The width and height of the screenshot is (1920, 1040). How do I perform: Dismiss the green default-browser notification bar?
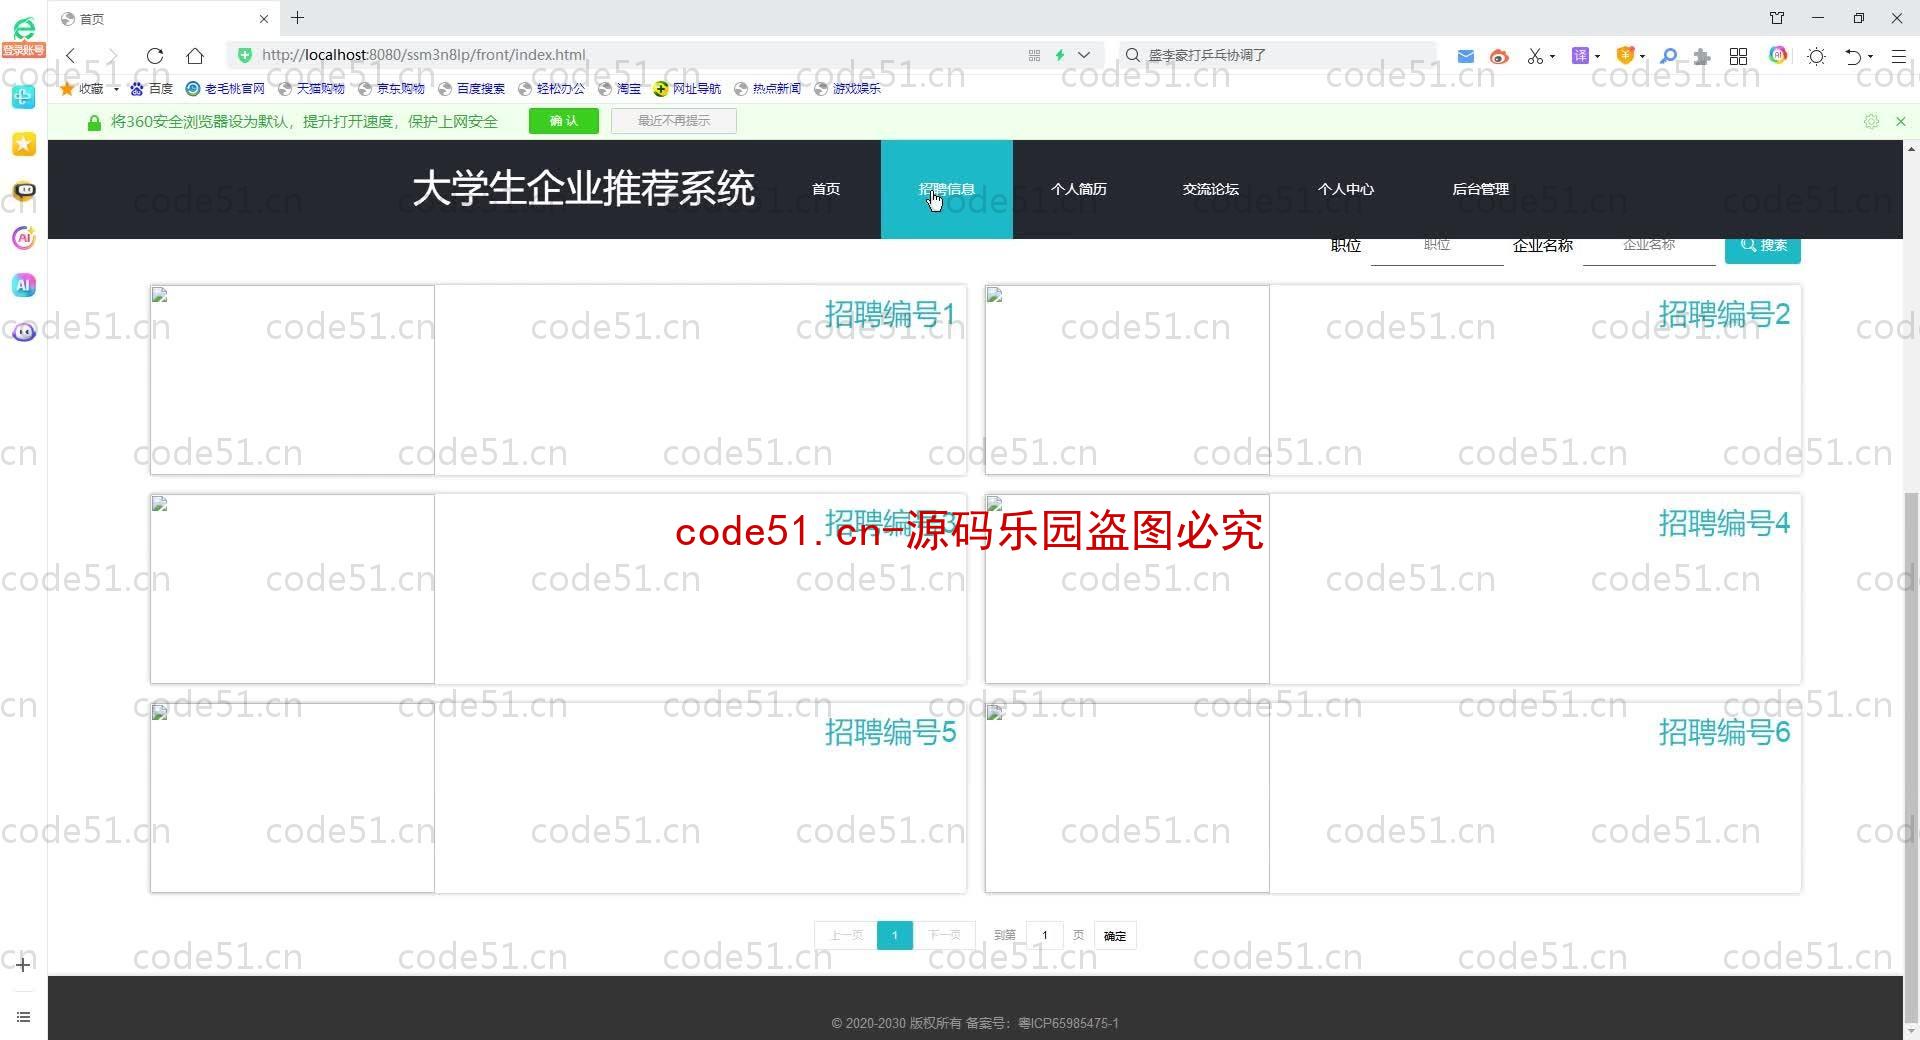[x=1901, y=121]
